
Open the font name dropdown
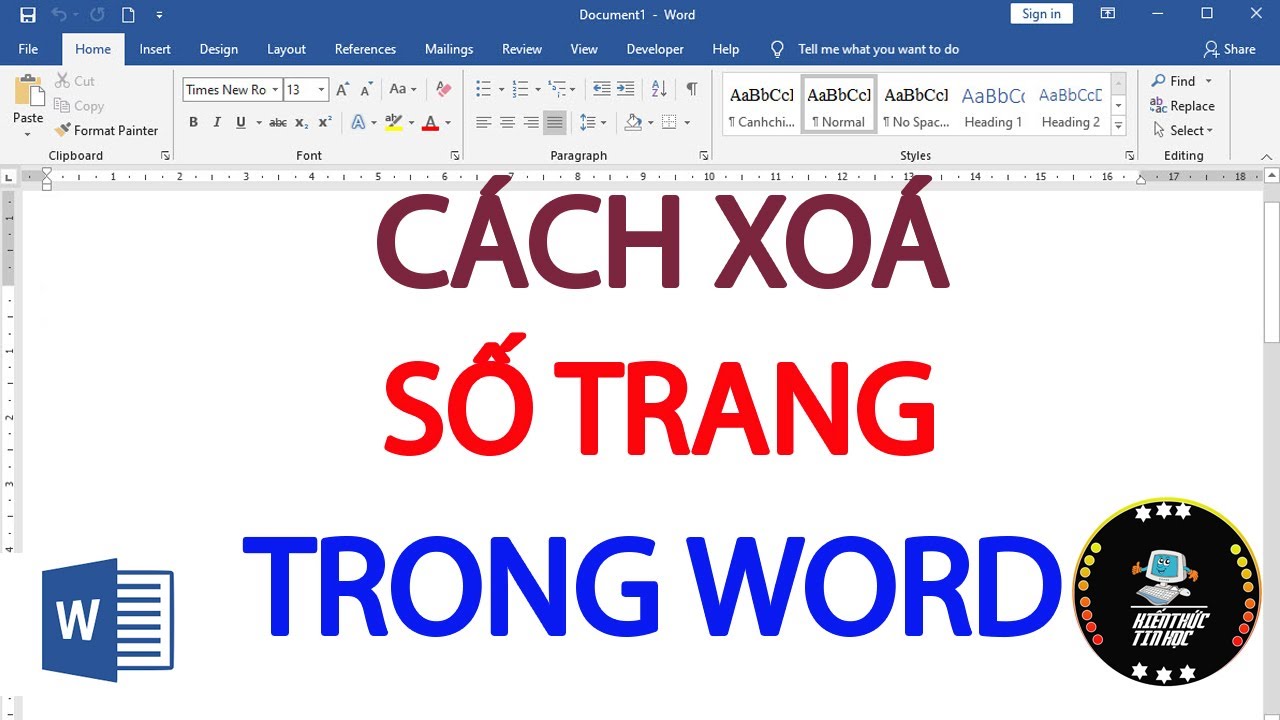276,90
